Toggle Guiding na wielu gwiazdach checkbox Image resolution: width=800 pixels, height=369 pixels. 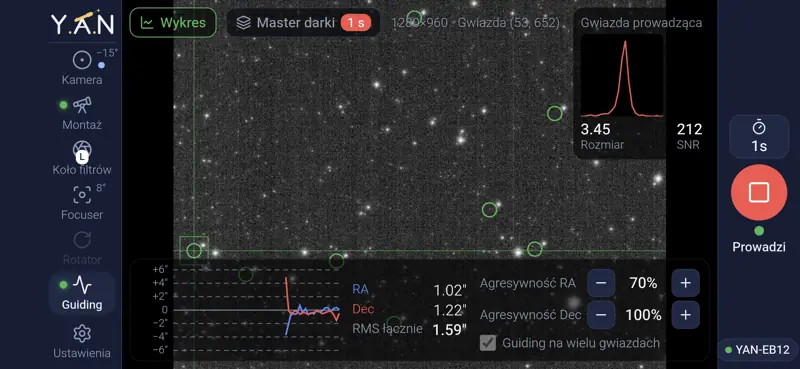(x=488, y=343)
